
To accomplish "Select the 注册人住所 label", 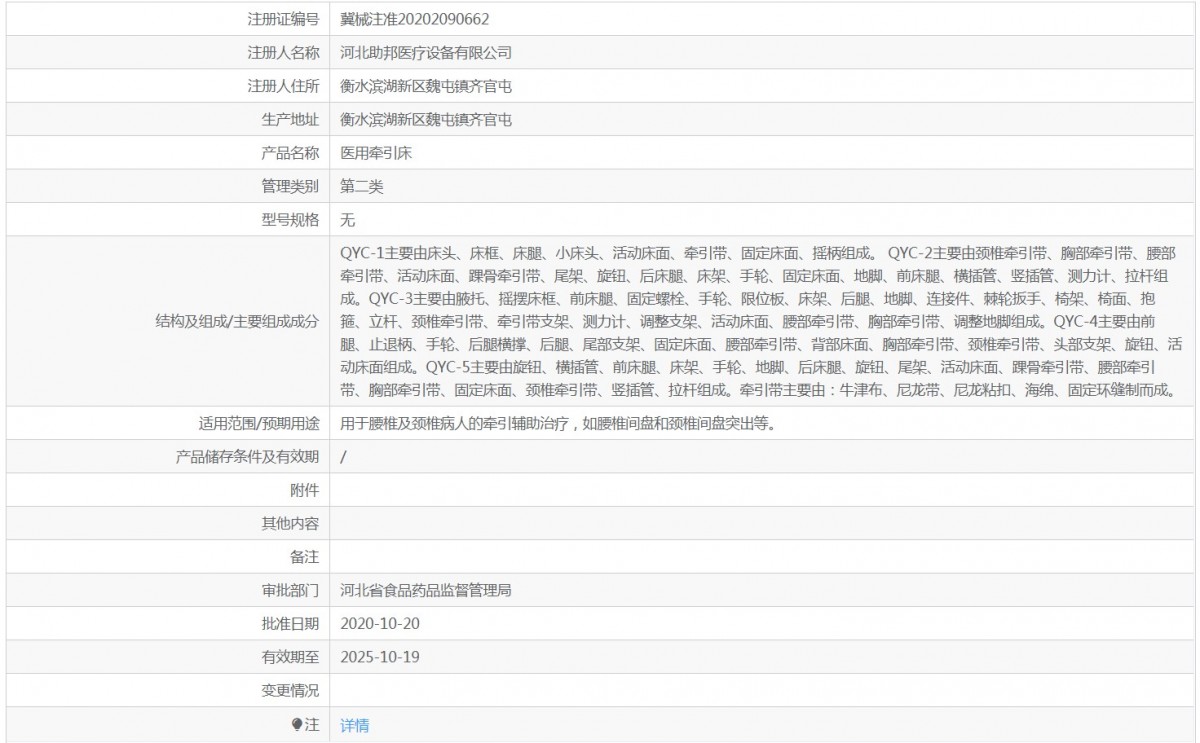I will 283,87.
